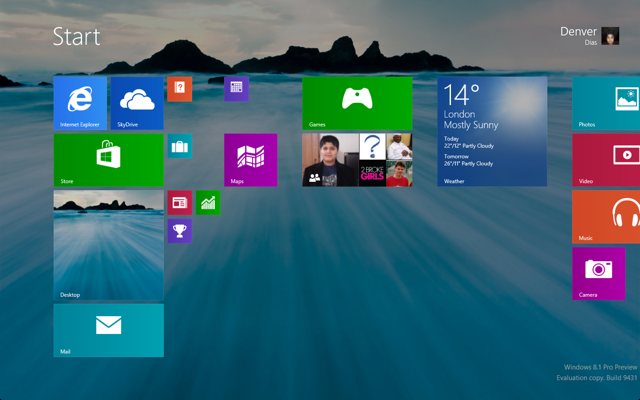Image resolution: width=640 pixels, height=400 pixels.
Task: Click the user account picture
Action: tap(610, 36)
